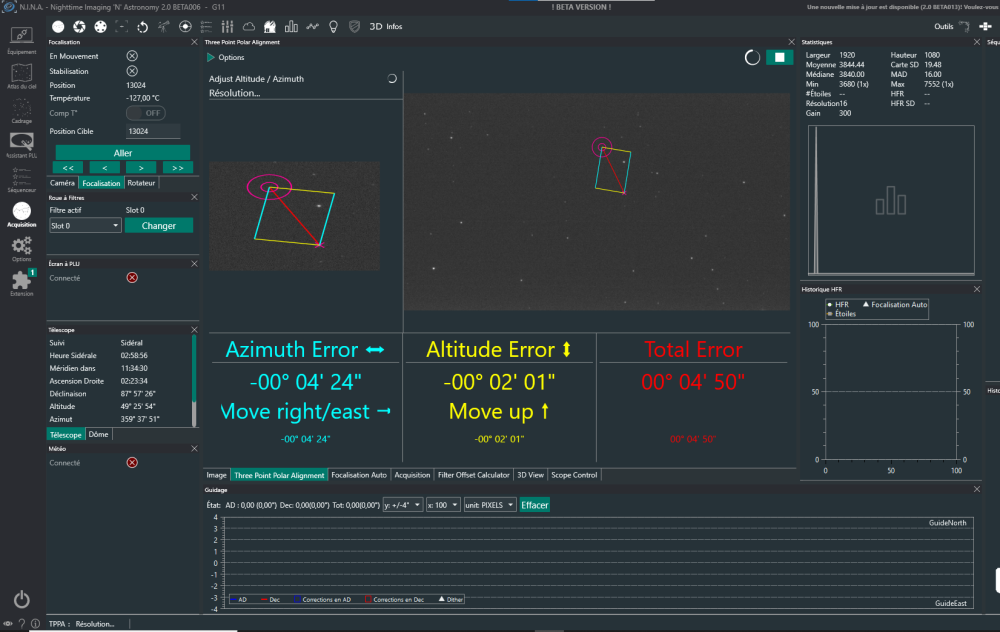Click the single < focus step button

click(105, 168)
